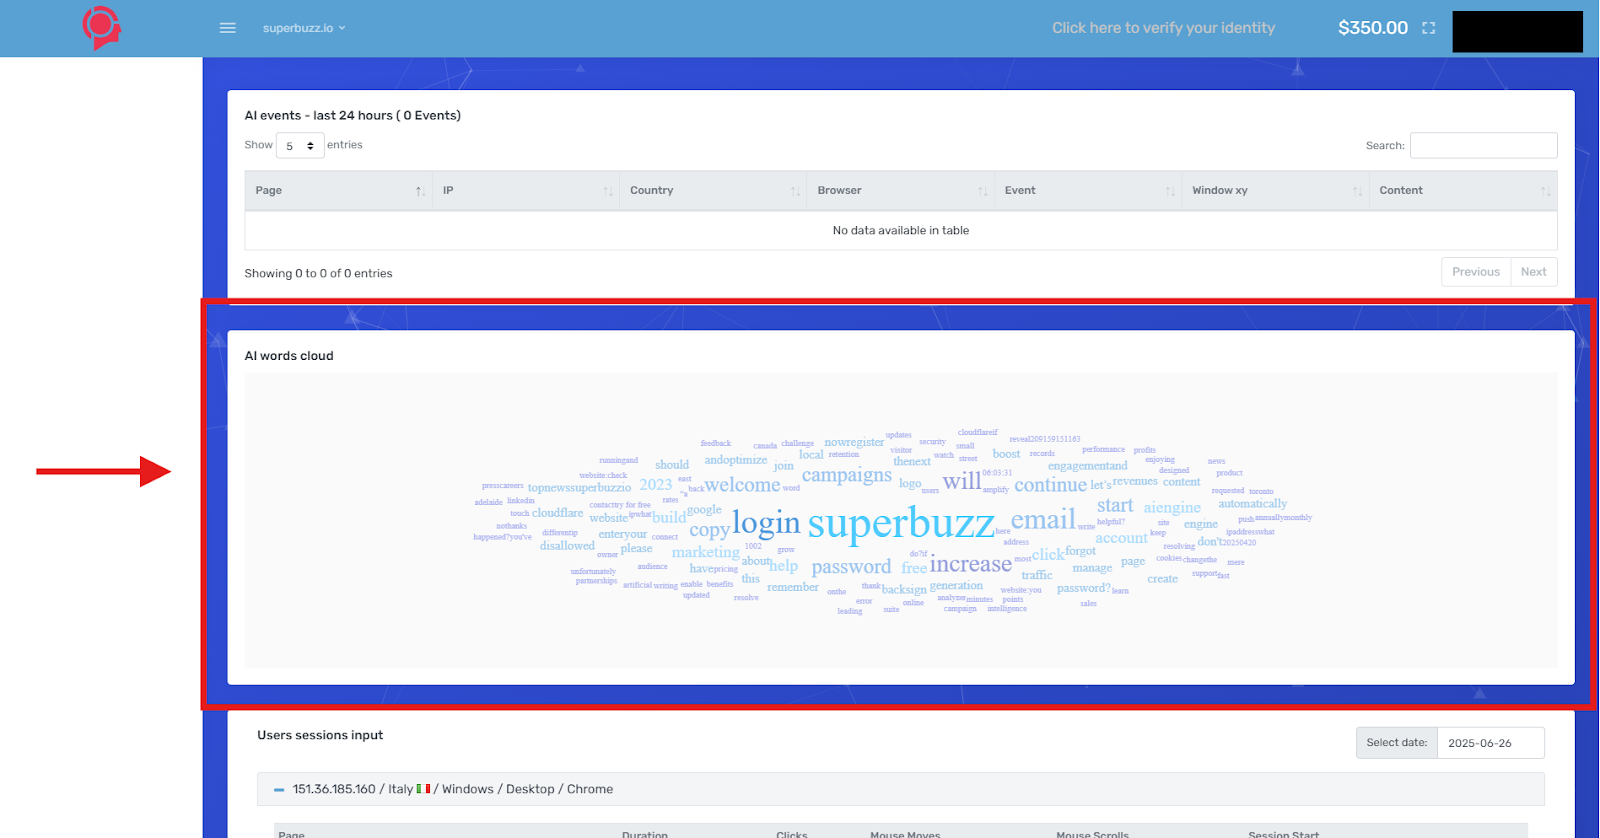Click the 'welcome' word in cloud
The width and height of the screenshot is (1600, 838).
coord(742,485)
